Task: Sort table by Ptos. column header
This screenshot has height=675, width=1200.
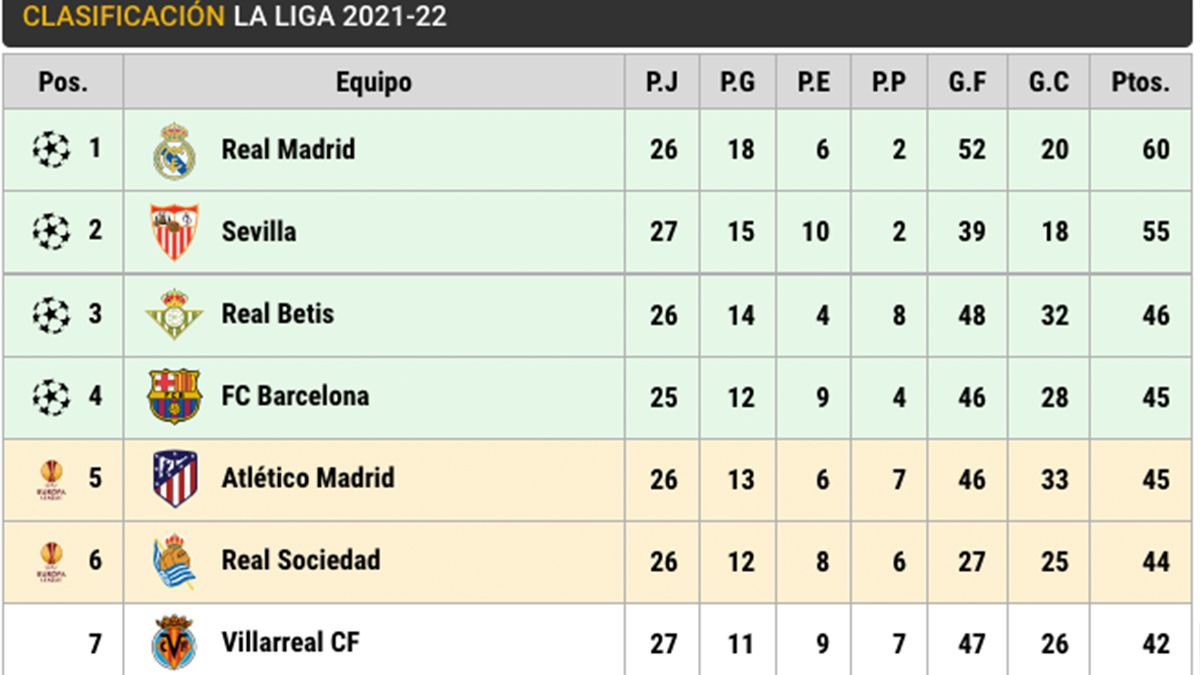Action: [x=1140, y=82]
